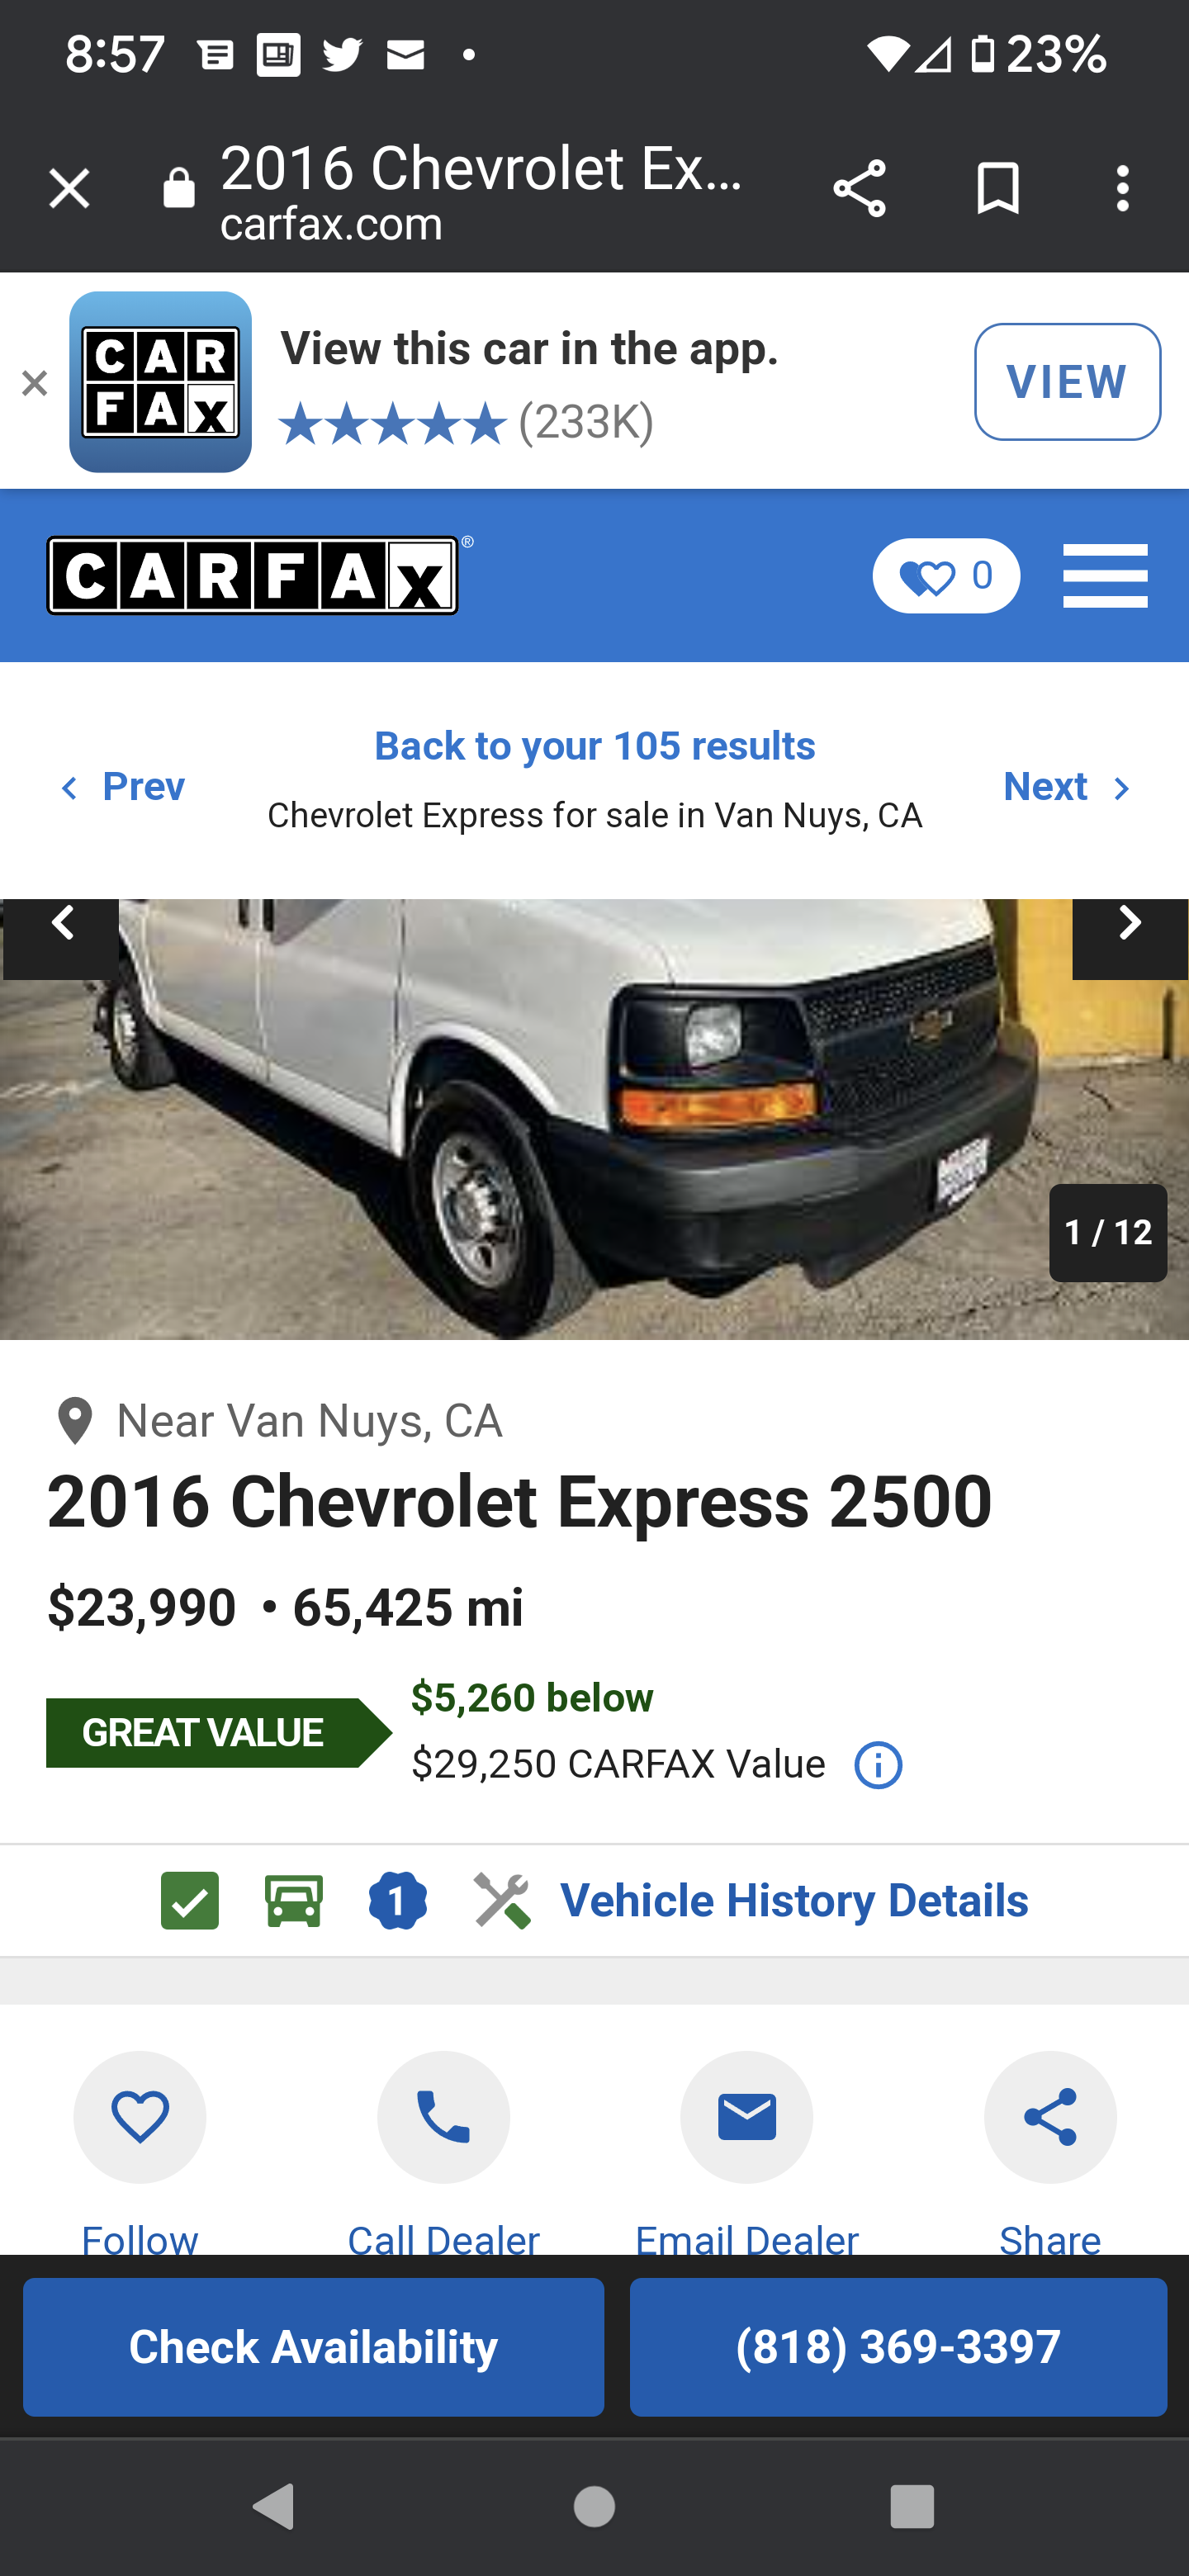Open the CARFAX hamburger menu

[x=1104, y=576]
